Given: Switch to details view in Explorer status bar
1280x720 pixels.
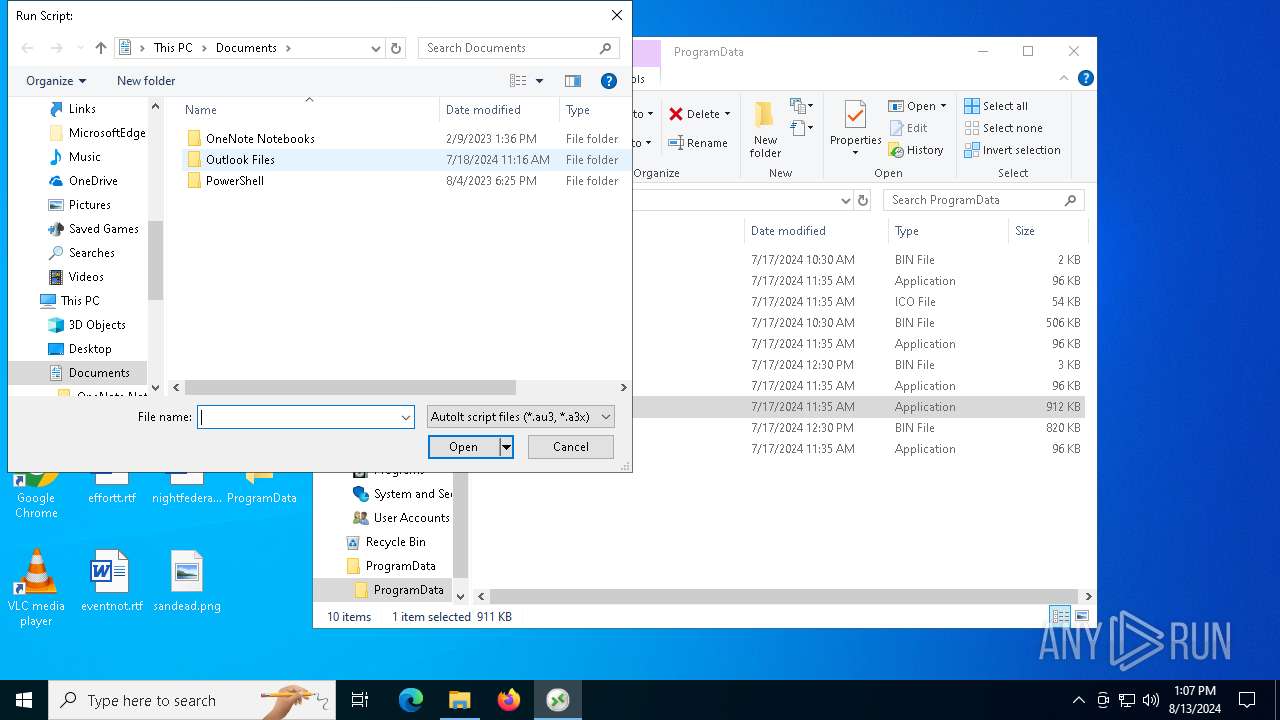Looking at the screenshot, I should tap(1060, 617).
